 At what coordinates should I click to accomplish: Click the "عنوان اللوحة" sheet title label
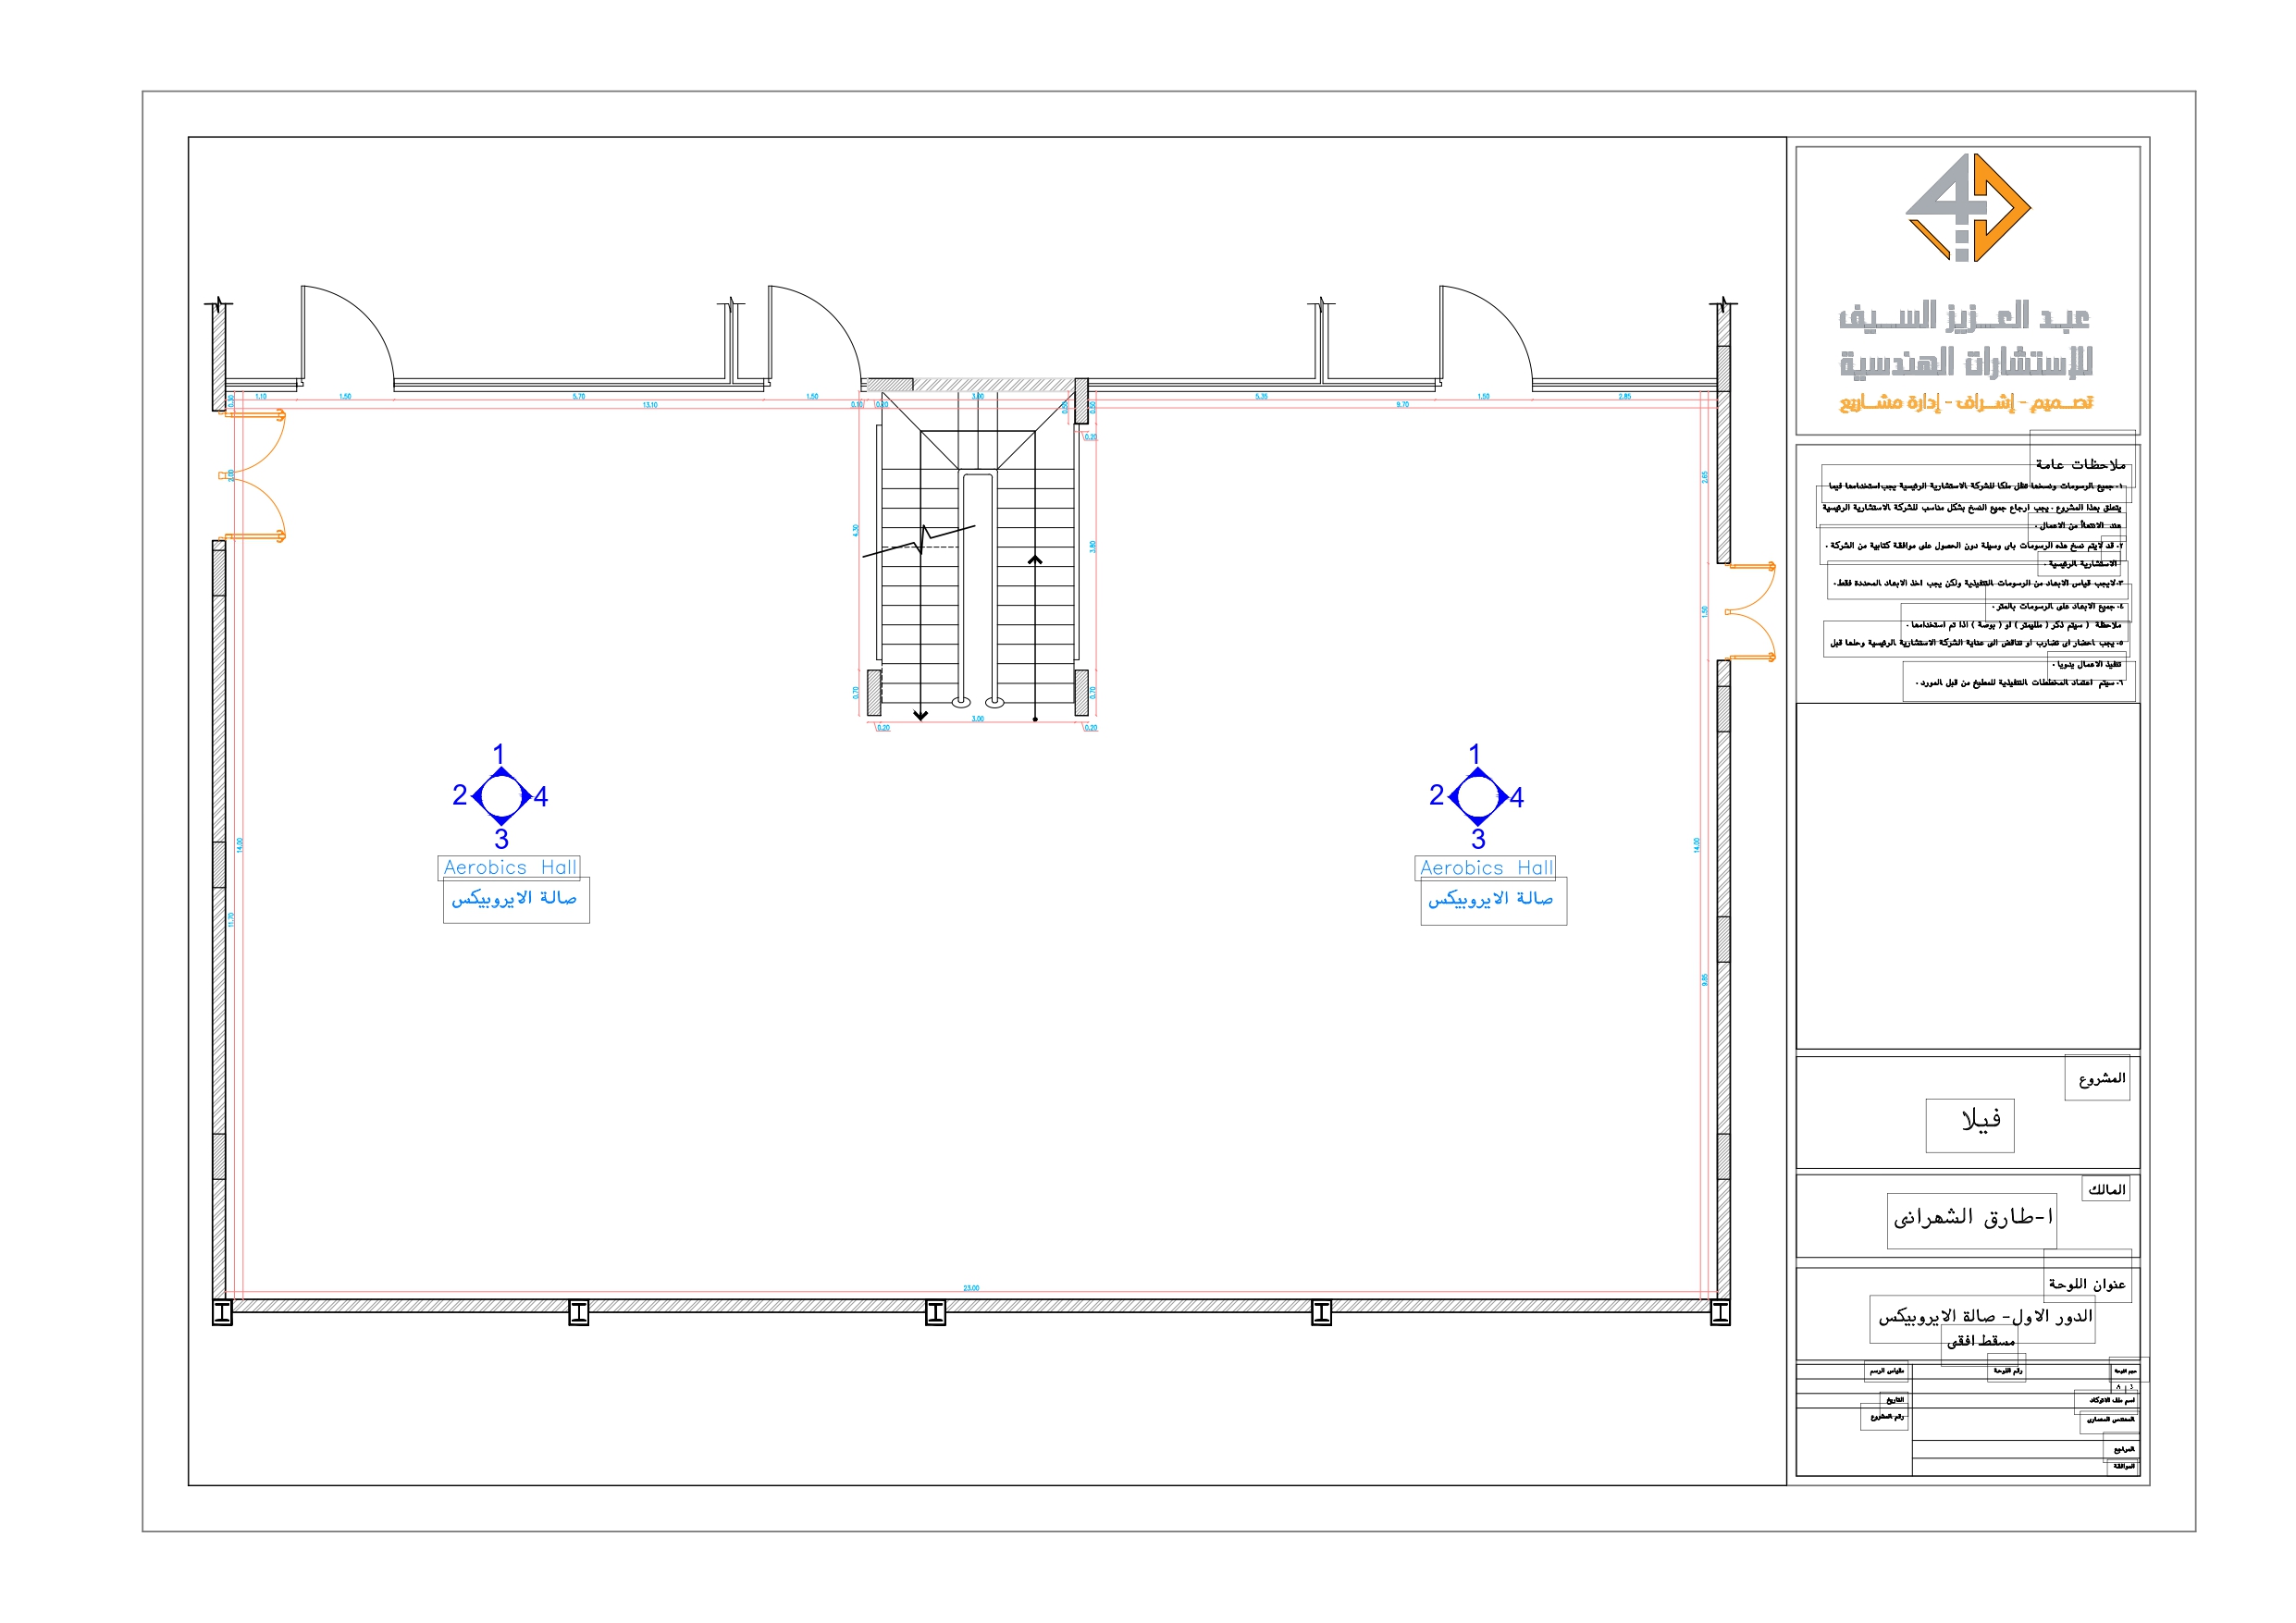(x=2087, y=1284)
